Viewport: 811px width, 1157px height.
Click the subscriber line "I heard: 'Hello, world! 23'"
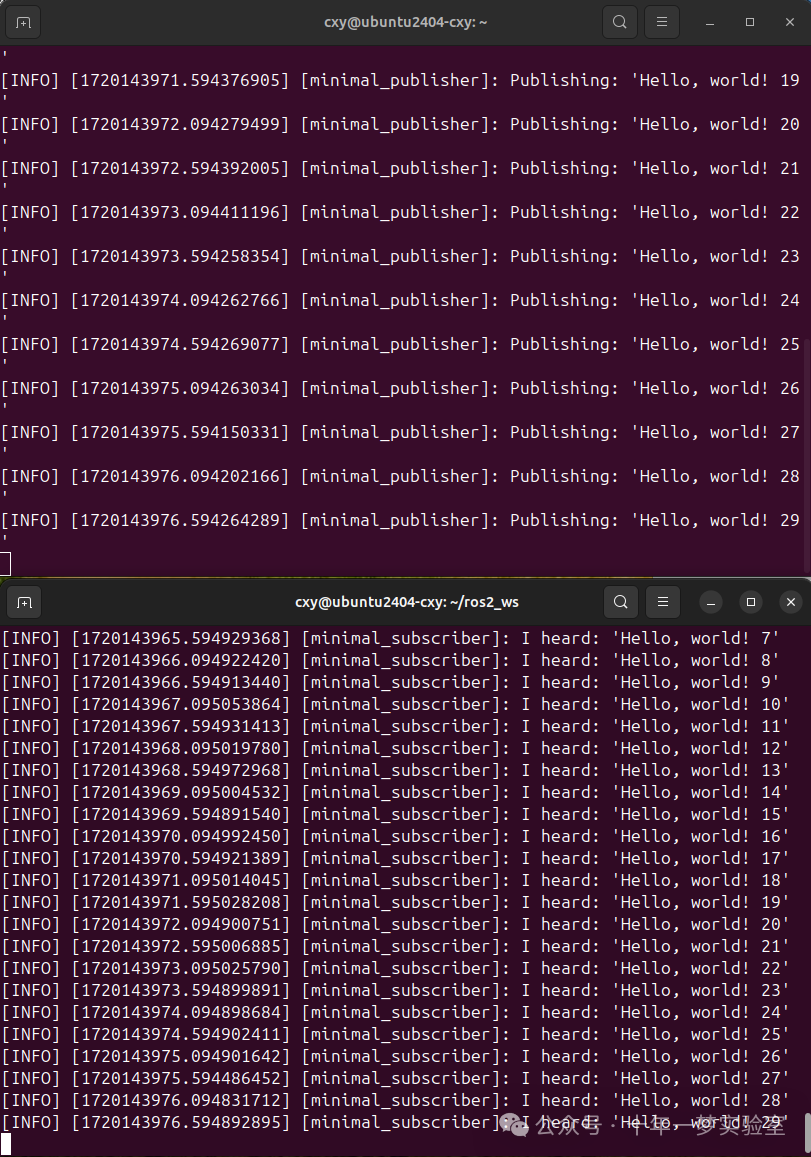pyautogui.click(x=396, y=991)
